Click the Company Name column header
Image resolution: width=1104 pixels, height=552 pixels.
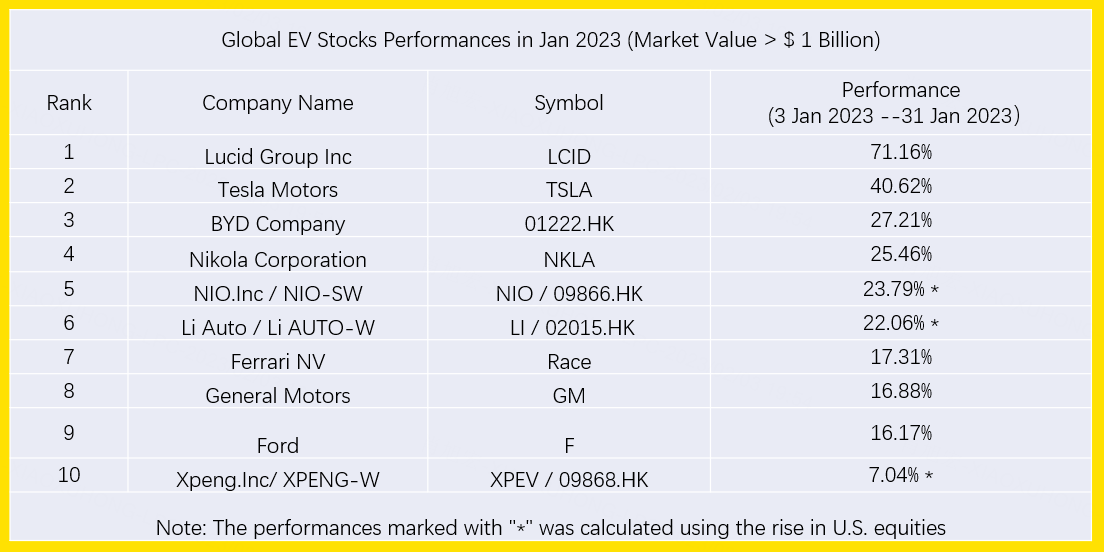point(278,103)
